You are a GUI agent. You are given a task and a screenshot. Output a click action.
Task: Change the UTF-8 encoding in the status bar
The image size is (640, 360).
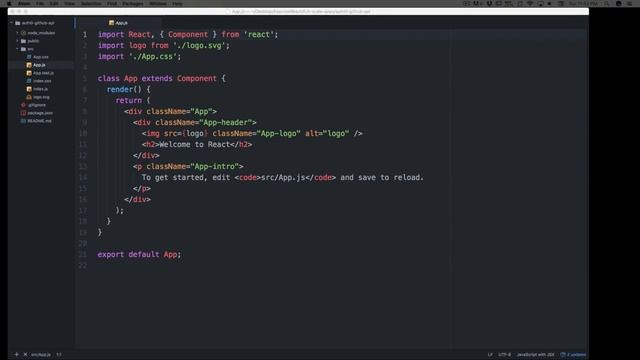point(504,354)
